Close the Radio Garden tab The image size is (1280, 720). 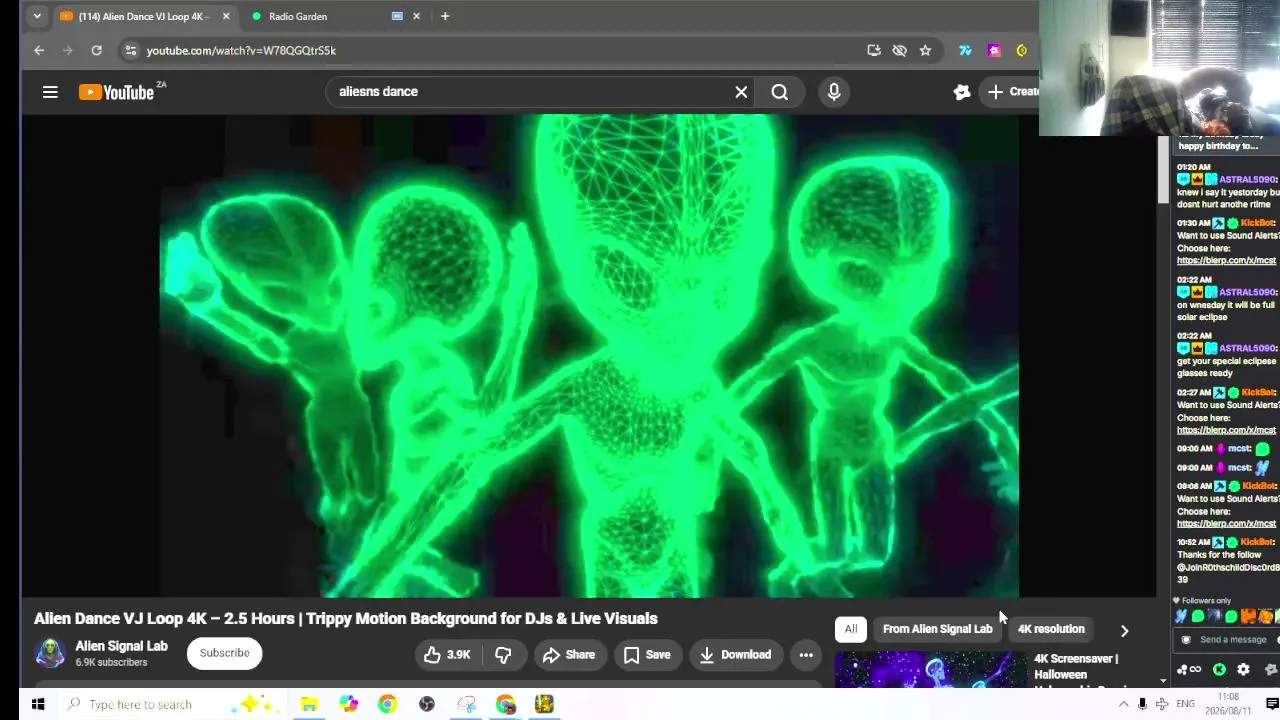tap(416, 16)
